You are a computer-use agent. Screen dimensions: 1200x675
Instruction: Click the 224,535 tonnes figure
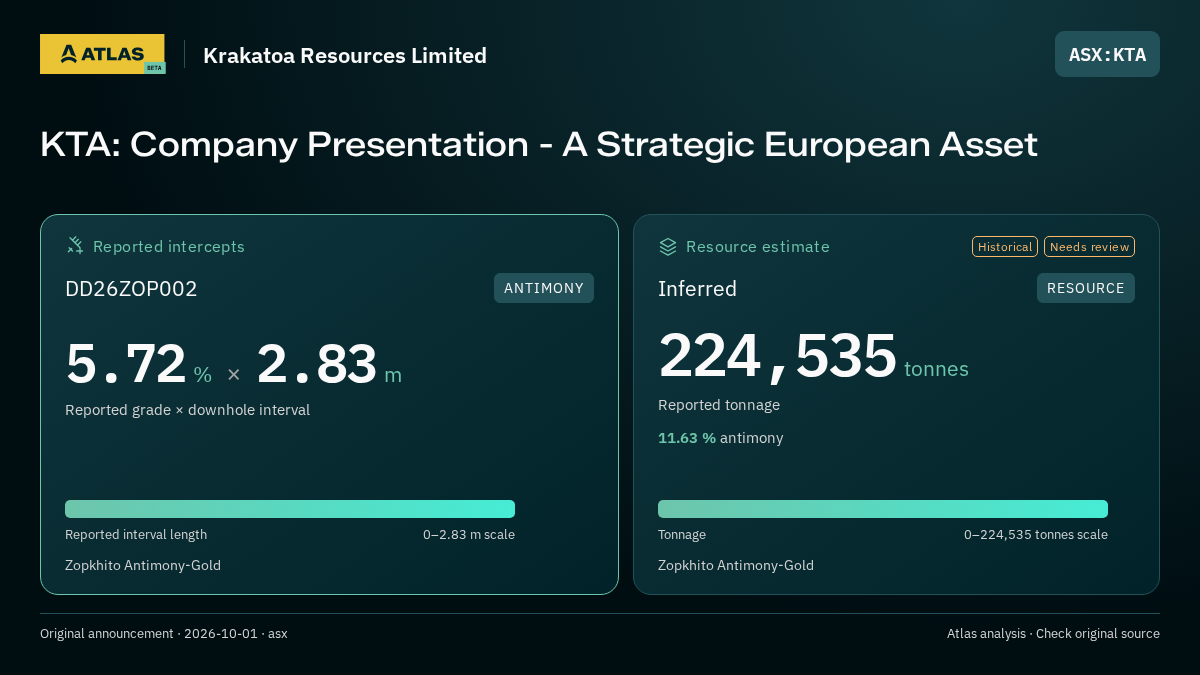[813, 356]
